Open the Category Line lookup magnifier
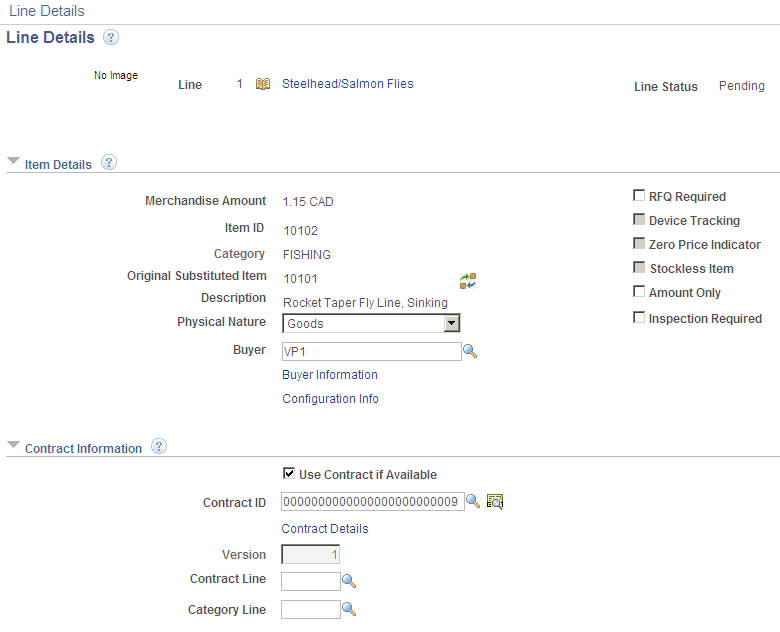The height and width of the screenshot is (632, 780). click(349, 609)
